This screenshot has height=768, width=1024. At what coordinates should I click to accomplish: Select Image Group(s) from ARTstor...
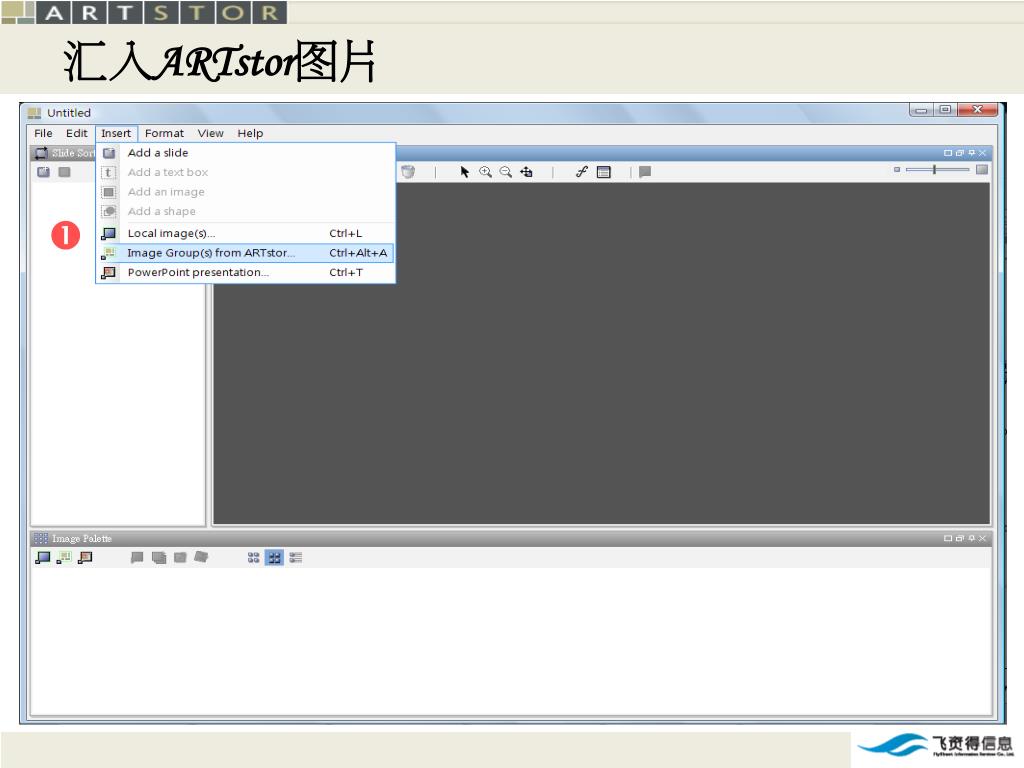coord(246,253)
